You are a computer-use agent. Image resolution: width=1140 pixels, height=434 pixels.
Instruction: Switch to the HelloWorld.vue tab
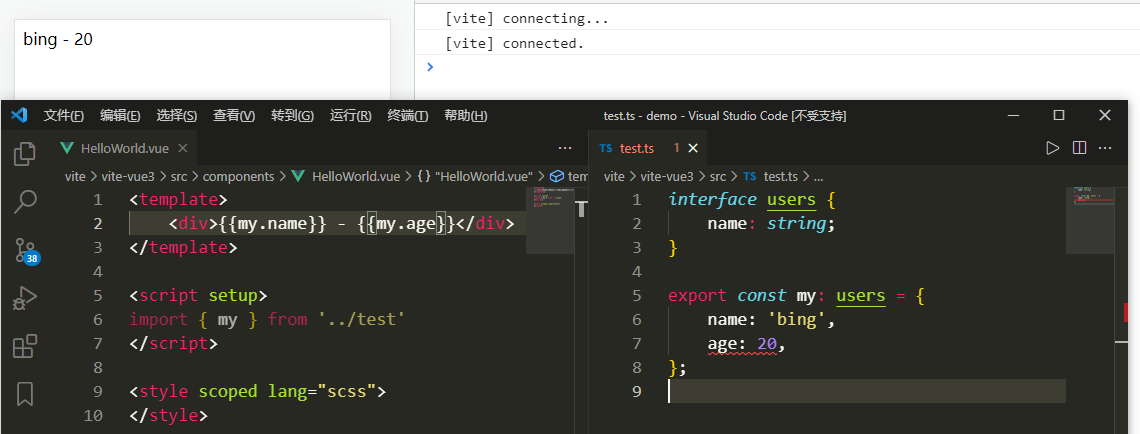pos(124,148)
